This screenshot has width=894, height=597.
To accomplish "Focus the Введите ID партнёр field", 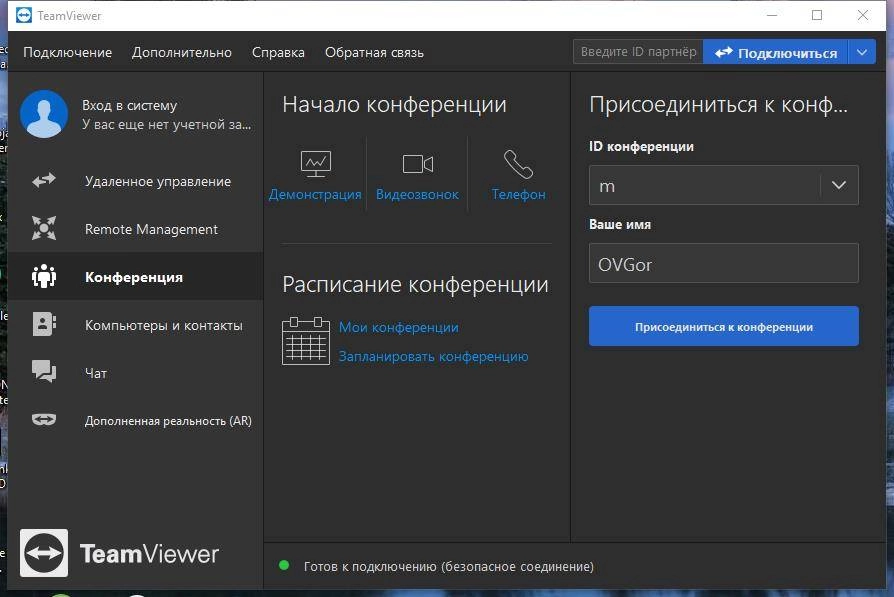I will point(638,52).
